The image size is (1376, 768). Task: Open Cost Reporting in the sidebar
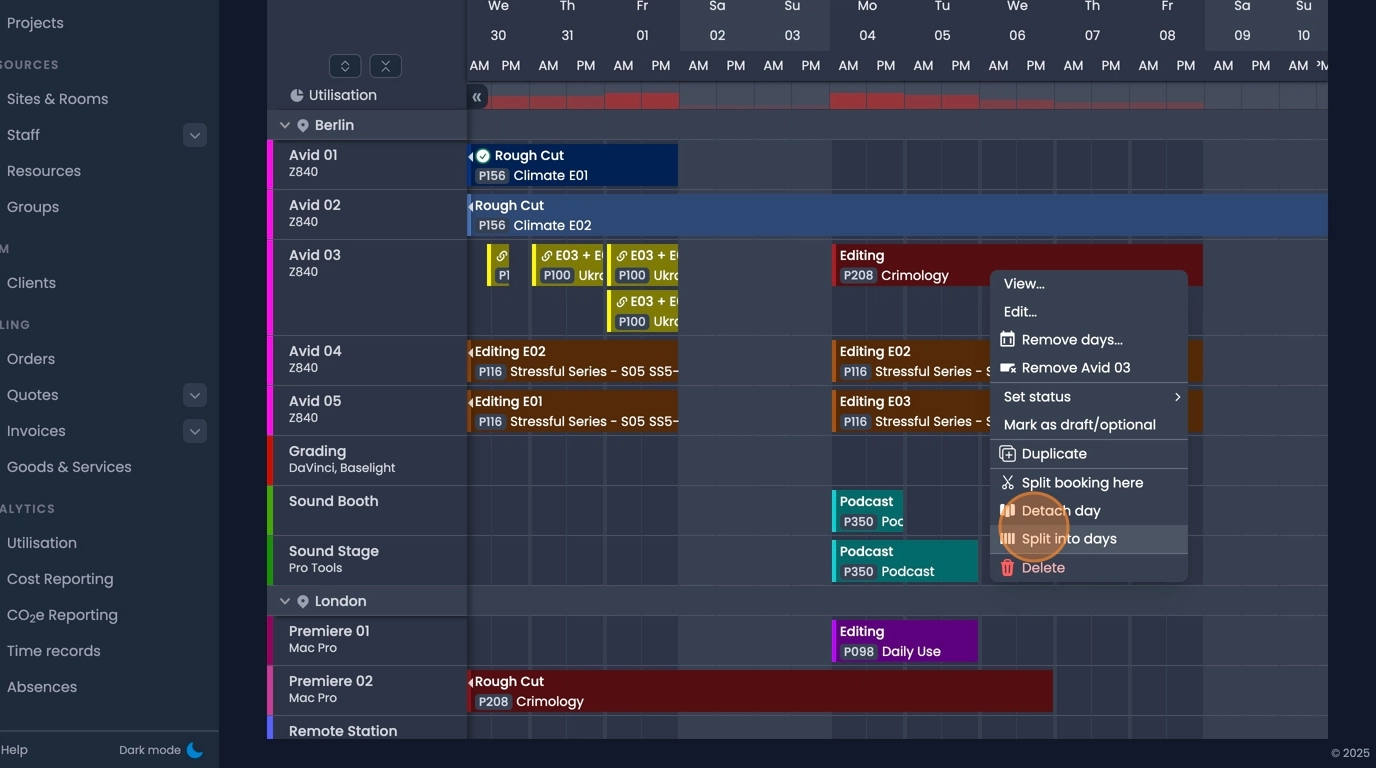point(60,579)
